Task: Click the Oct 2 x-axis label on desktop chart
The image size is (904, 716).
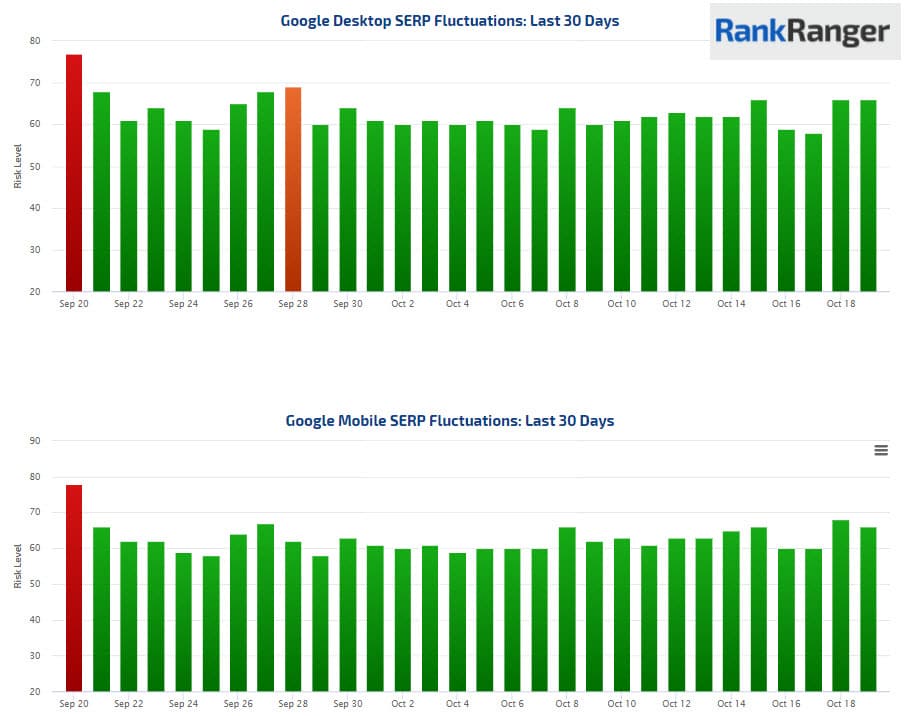Action: 402,304
